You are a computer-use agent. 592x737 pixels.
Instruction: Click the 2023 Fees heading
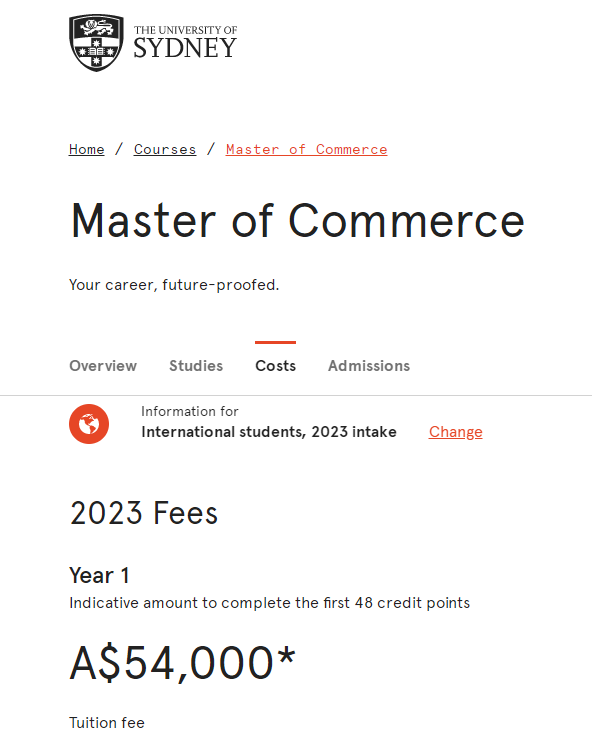pos(144,513)
